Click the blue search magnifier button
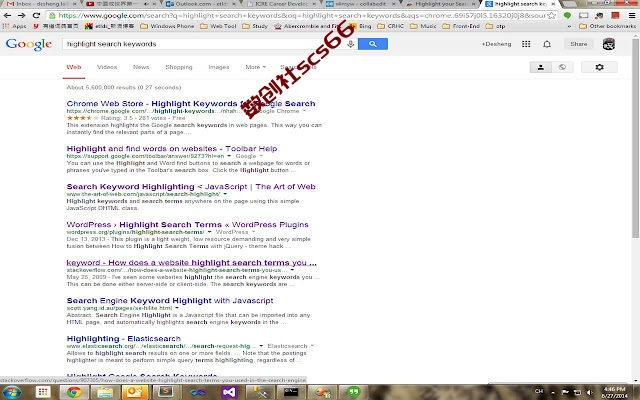Image resolution: width=640 pixels, height=400 pixels. click(373, 44)
